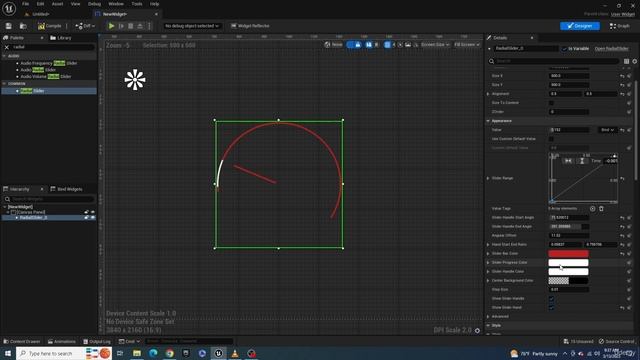
Task: Open the Output Log
Action: point(97,342)
